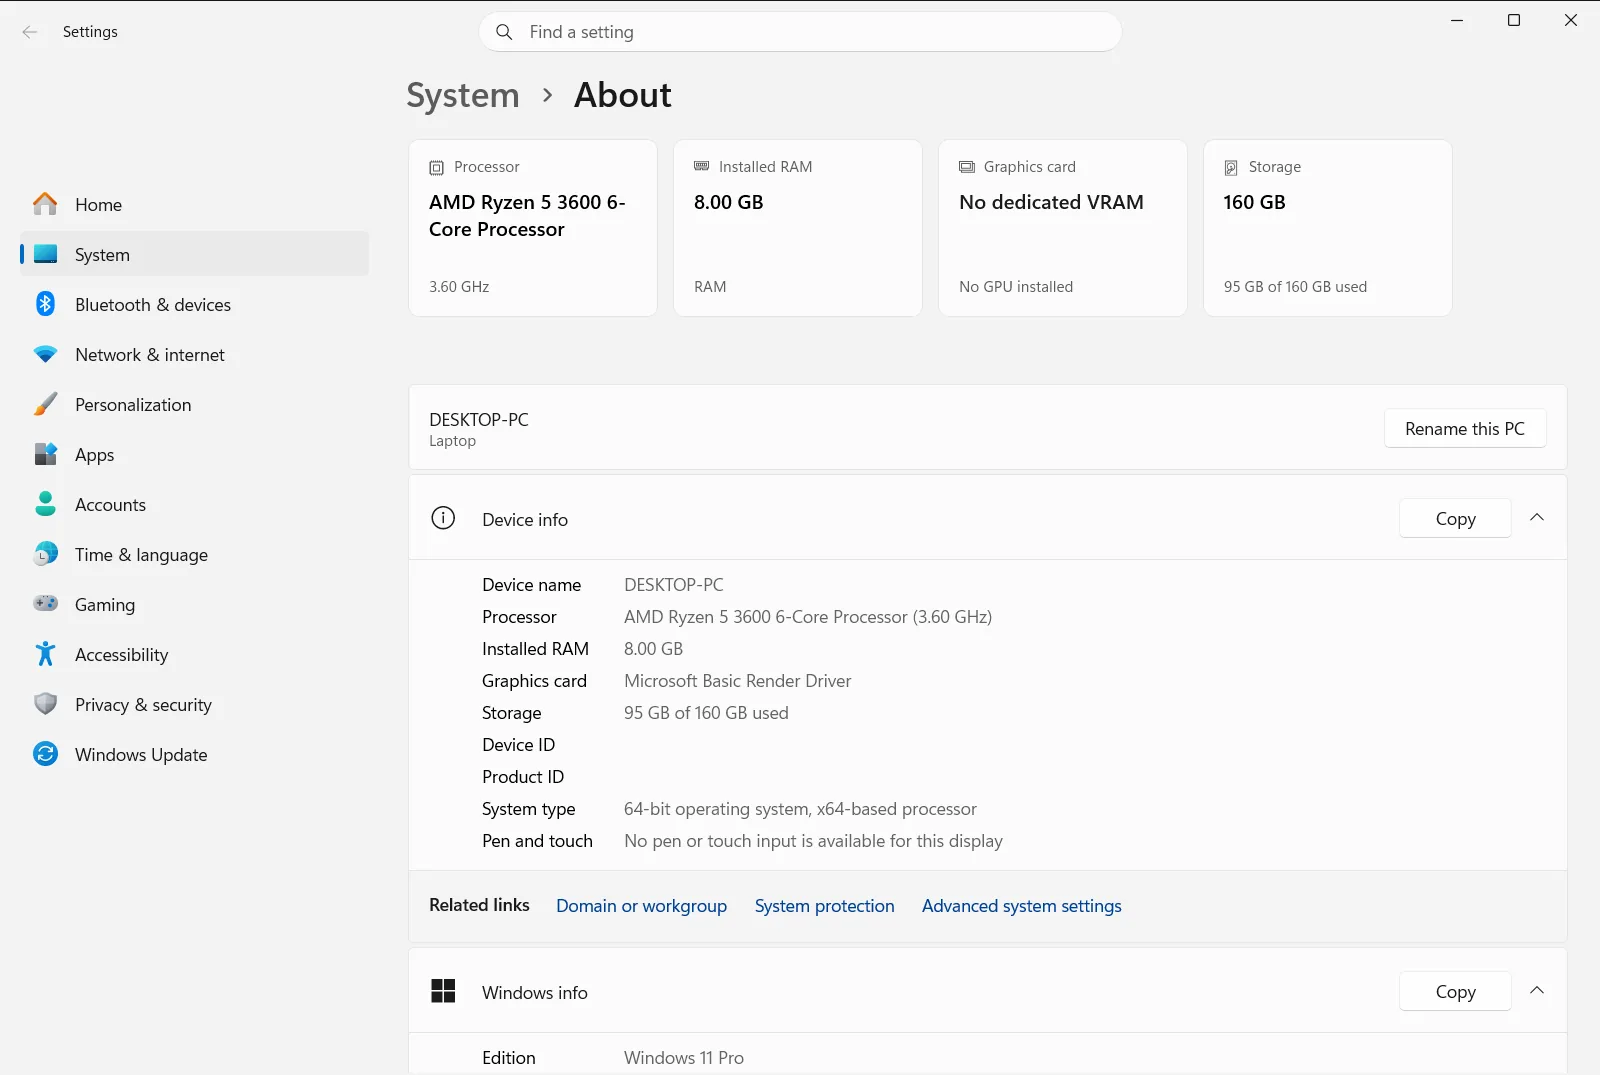Collapse the Windows info section chevron

click(1537, 991)
